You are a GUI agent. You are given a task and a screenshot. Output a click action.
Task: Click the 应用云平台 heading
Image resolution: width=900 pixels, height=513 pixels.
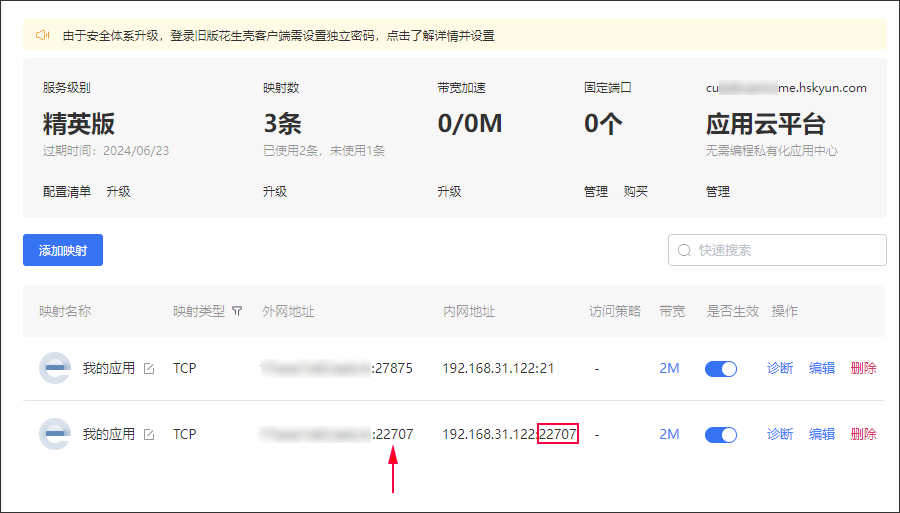(766, 124)
